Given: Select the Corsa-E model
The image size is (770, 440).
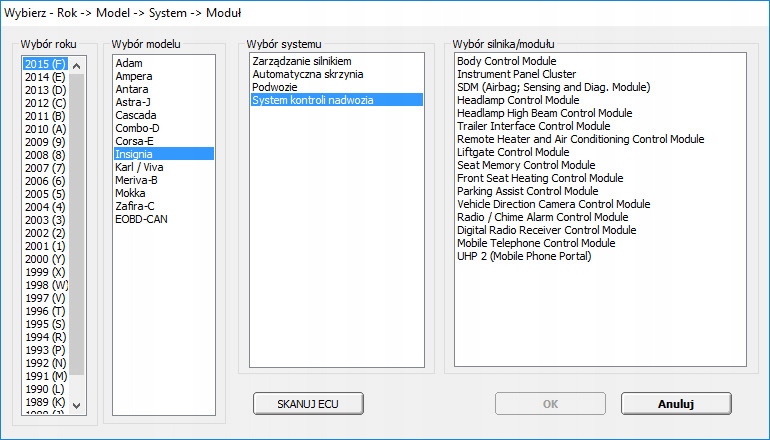Looking at the screenshot, I should pos(136,141).
